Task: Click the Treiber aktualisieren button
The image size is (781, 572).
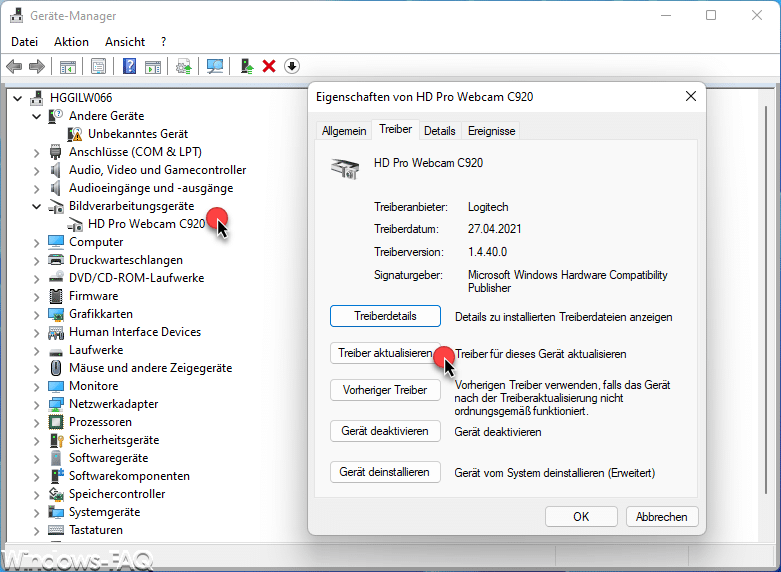Action: pos(385,353)
